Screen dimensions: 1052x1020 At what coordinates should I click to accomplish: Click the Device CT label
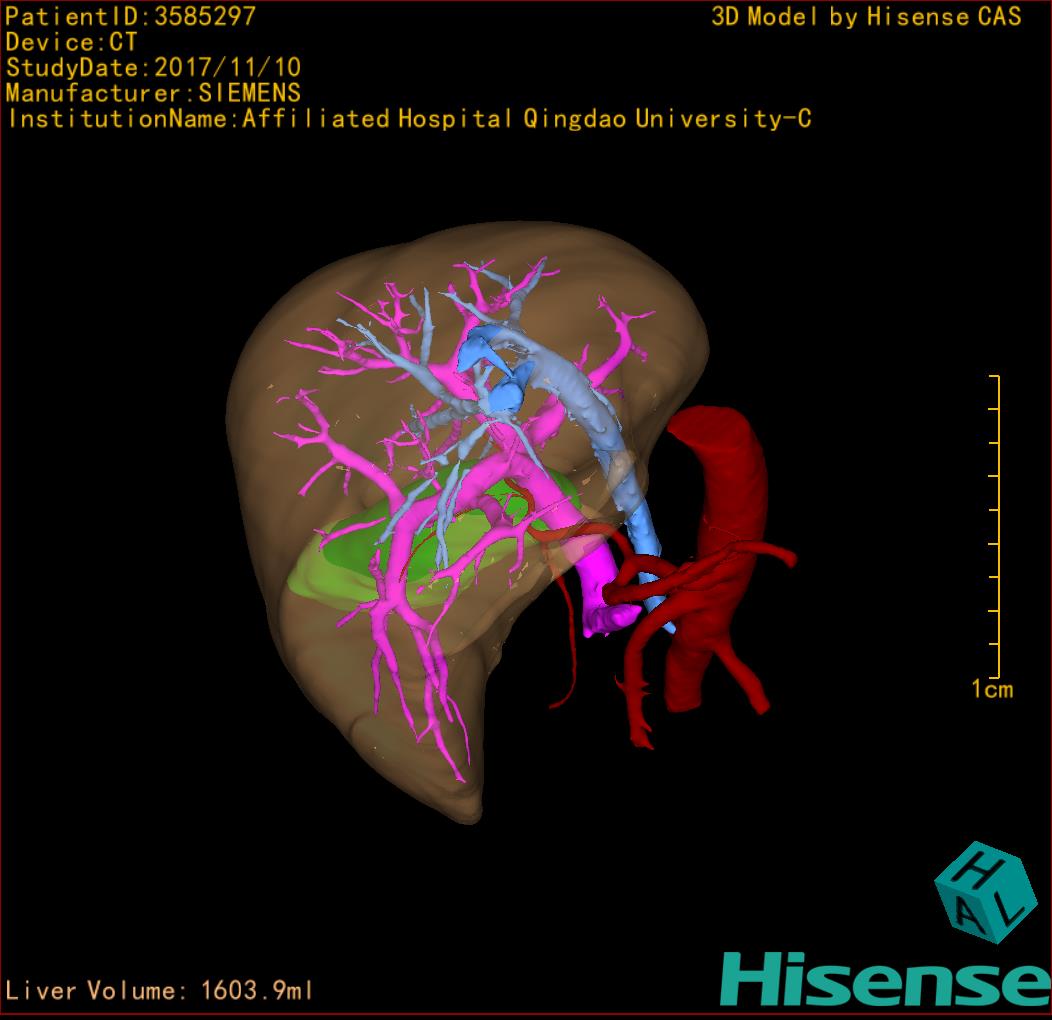(x=71, y=42)
